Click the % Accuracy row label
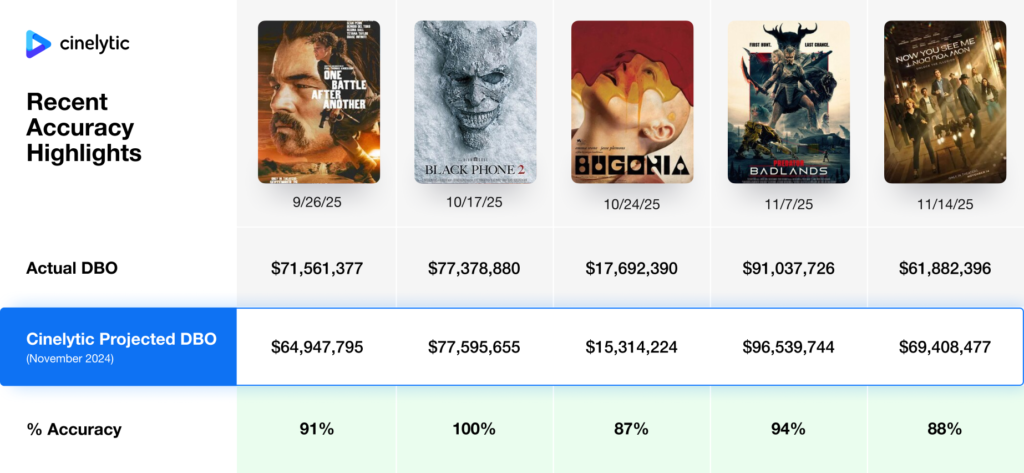 click(x=74, y=429)
